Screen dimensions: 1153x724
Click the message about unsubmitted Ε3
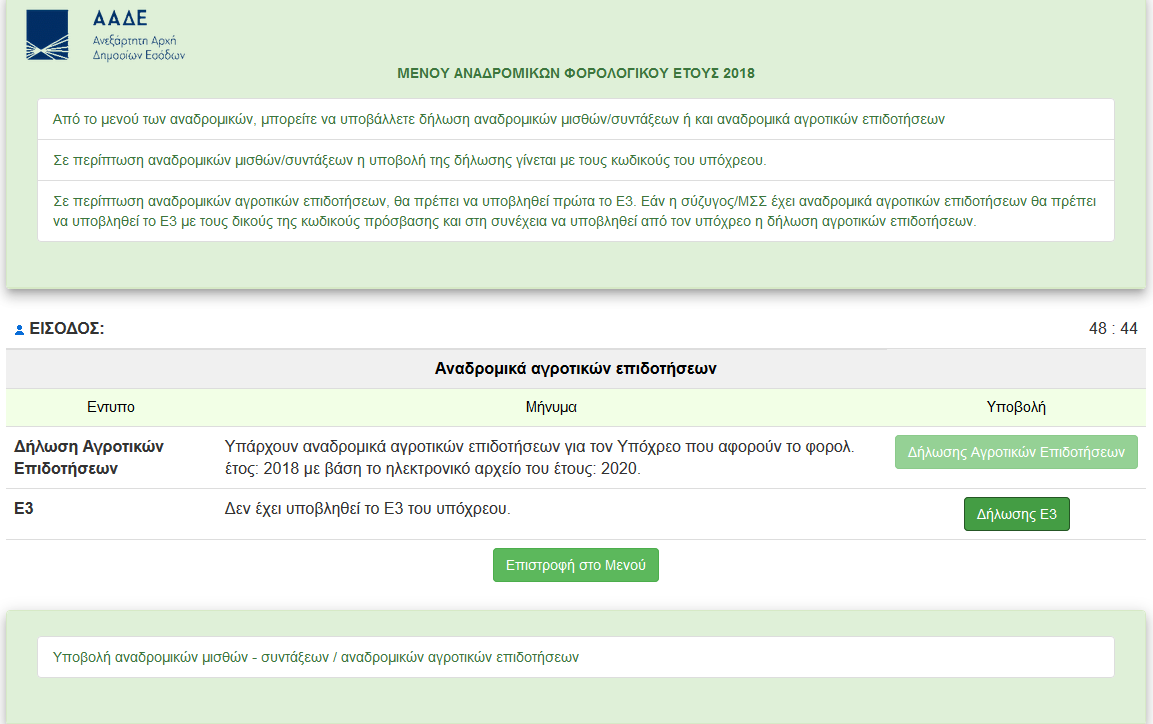pyautogui.click(x=368, y=508)
